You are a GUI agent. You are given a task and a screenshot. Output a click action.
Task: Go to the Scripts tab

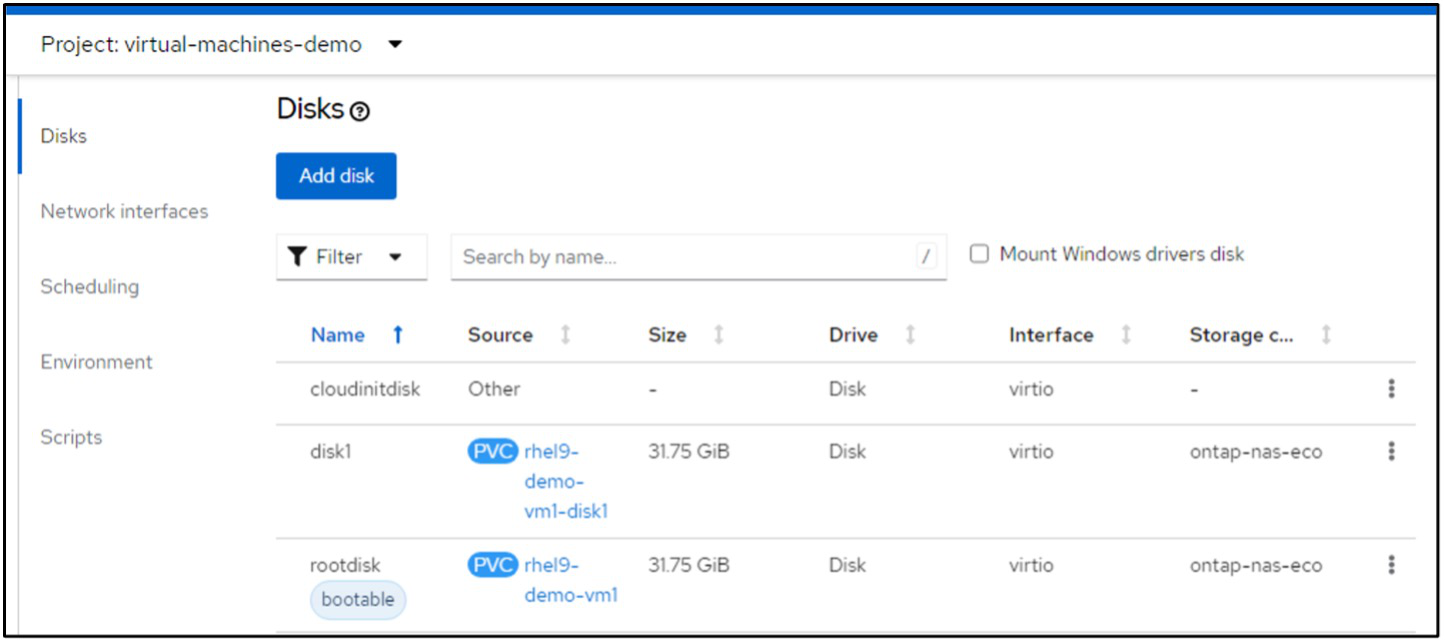(x=71, y=437)
